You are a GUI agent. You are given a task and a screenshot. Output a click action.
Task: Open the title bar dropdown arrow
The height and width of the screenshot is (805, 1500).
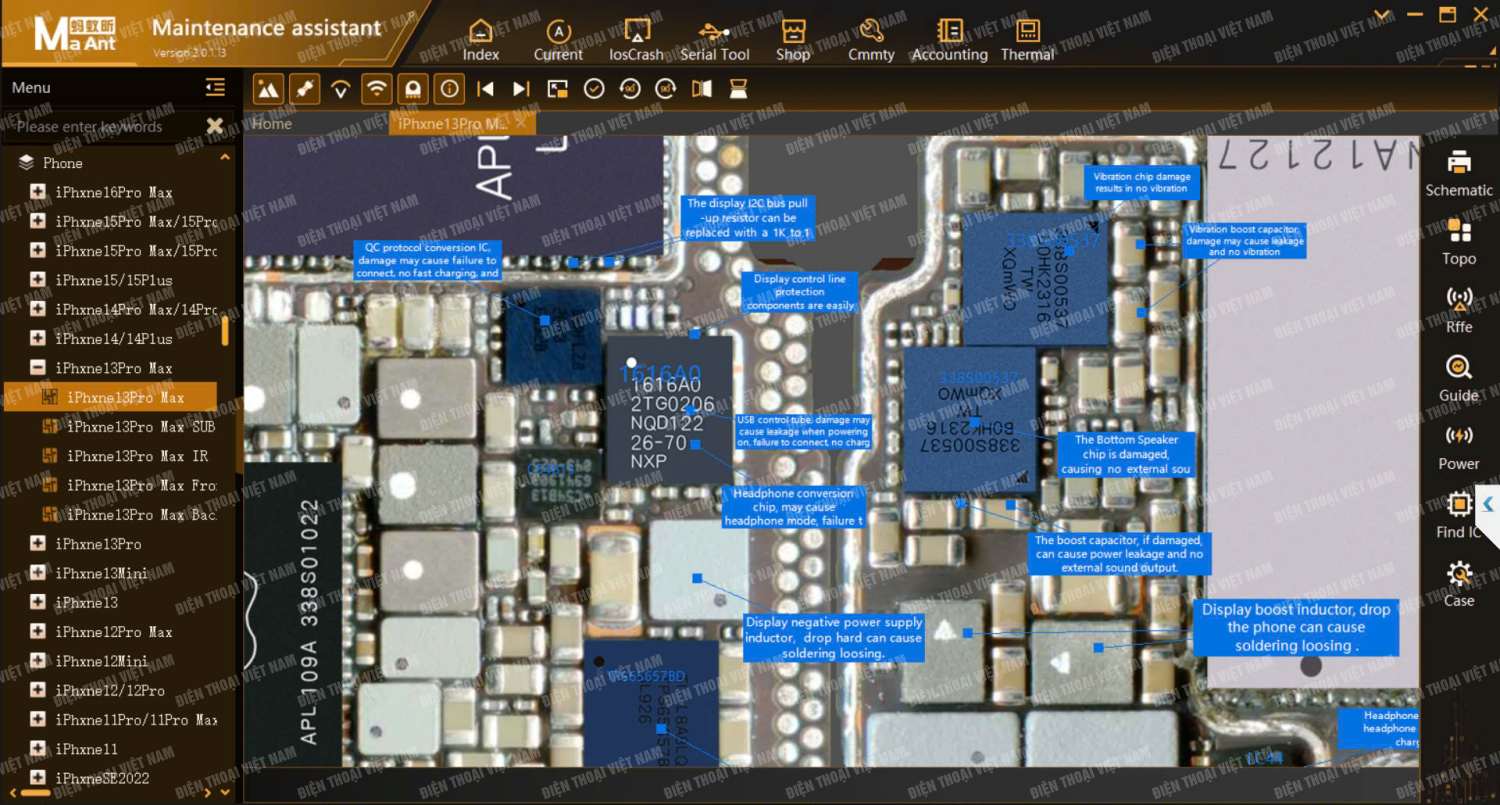pyautogui.click(x=1383, y=15)
